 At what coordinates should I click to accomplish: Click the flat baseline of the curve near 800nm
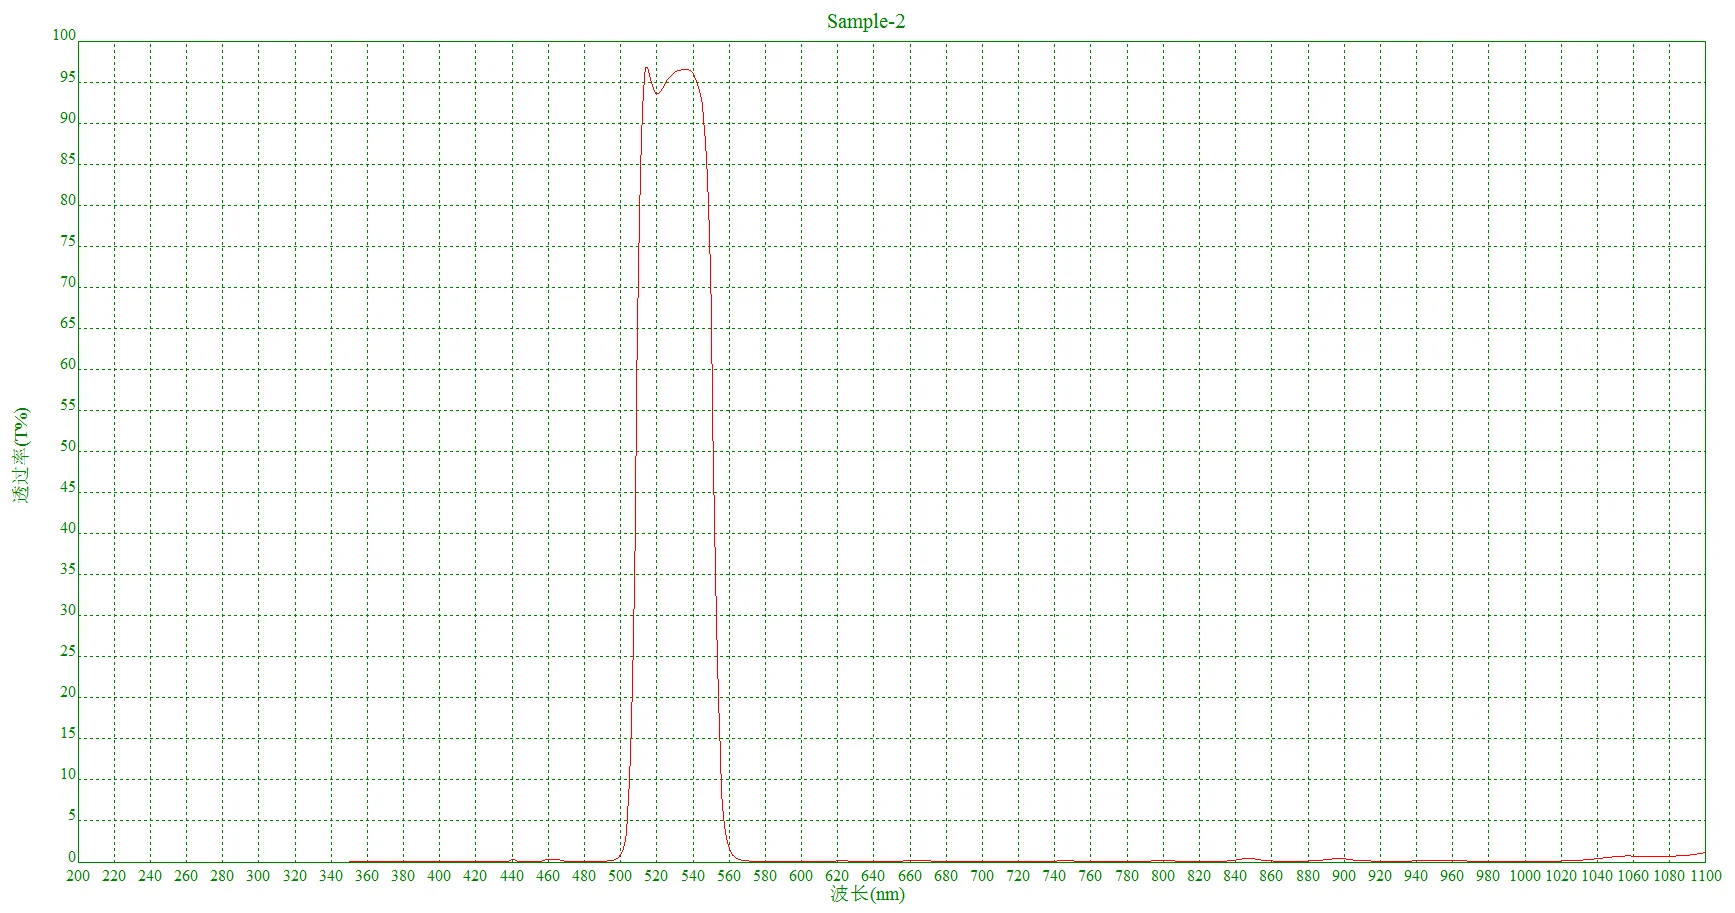[x=1163, y=859]
